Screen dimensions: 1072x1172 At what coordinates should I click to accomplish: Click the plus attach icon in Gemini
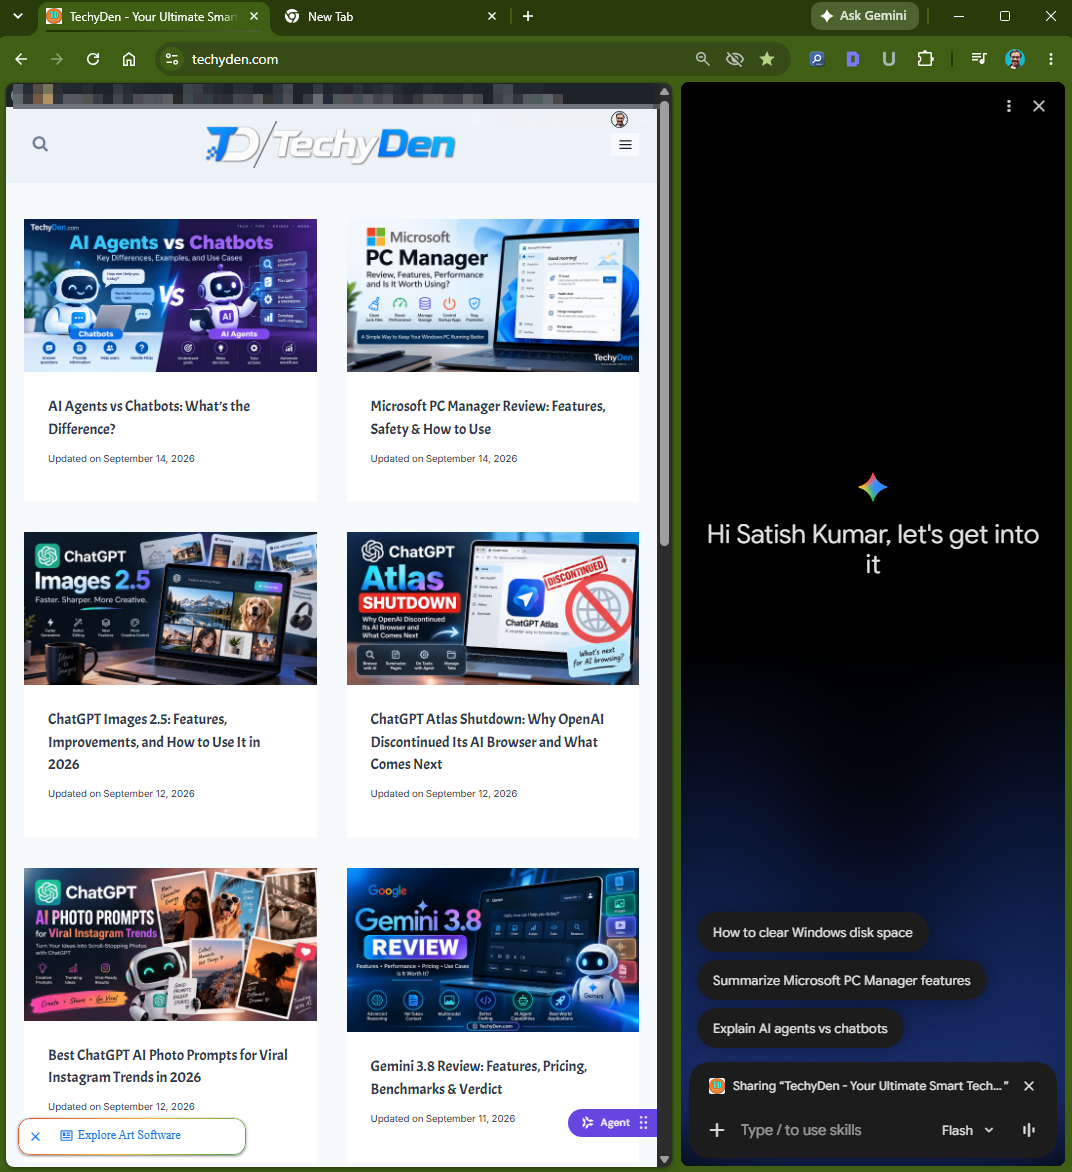pos(717,1130)
